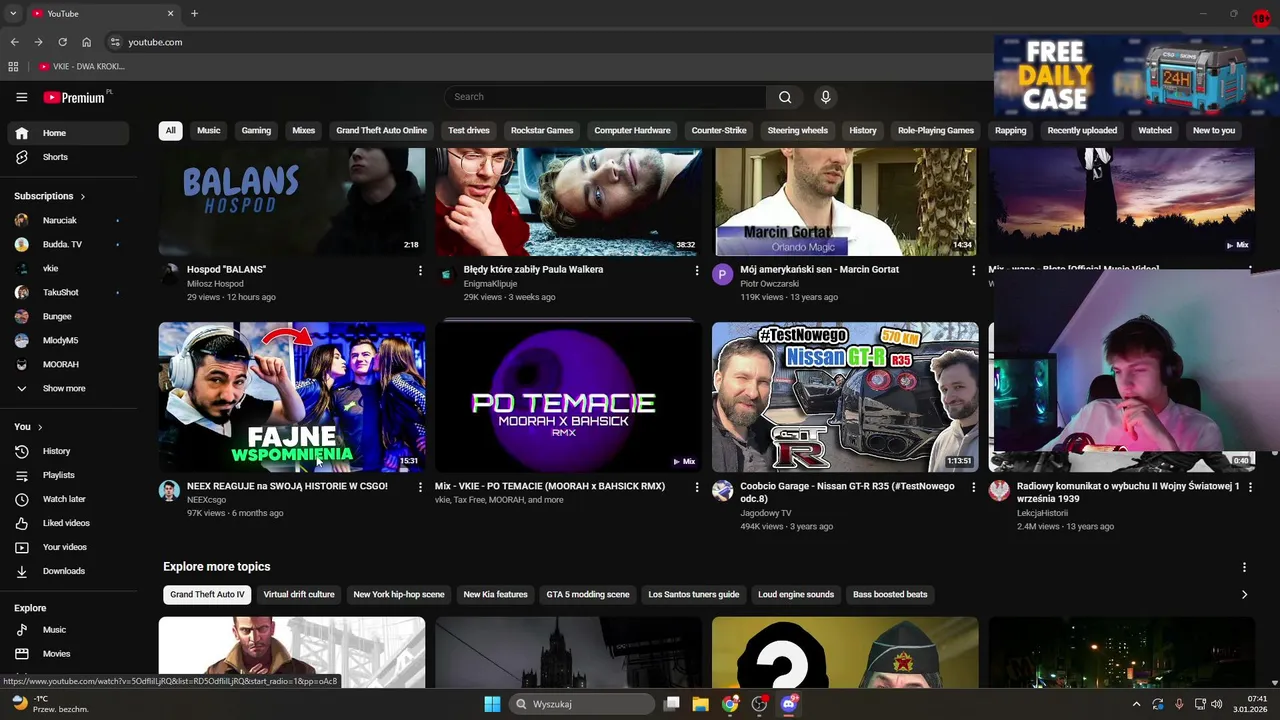This screenshot has height=720, width=1280.
Task: Open Downloads in the sidebar
Action: [x=68, y=571]
